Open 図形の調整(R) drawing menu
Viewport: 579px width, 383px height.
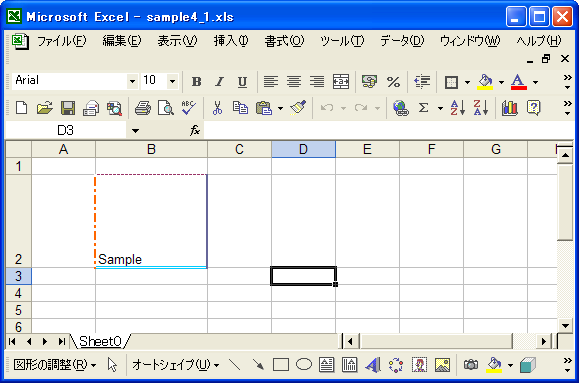point(55,365)
